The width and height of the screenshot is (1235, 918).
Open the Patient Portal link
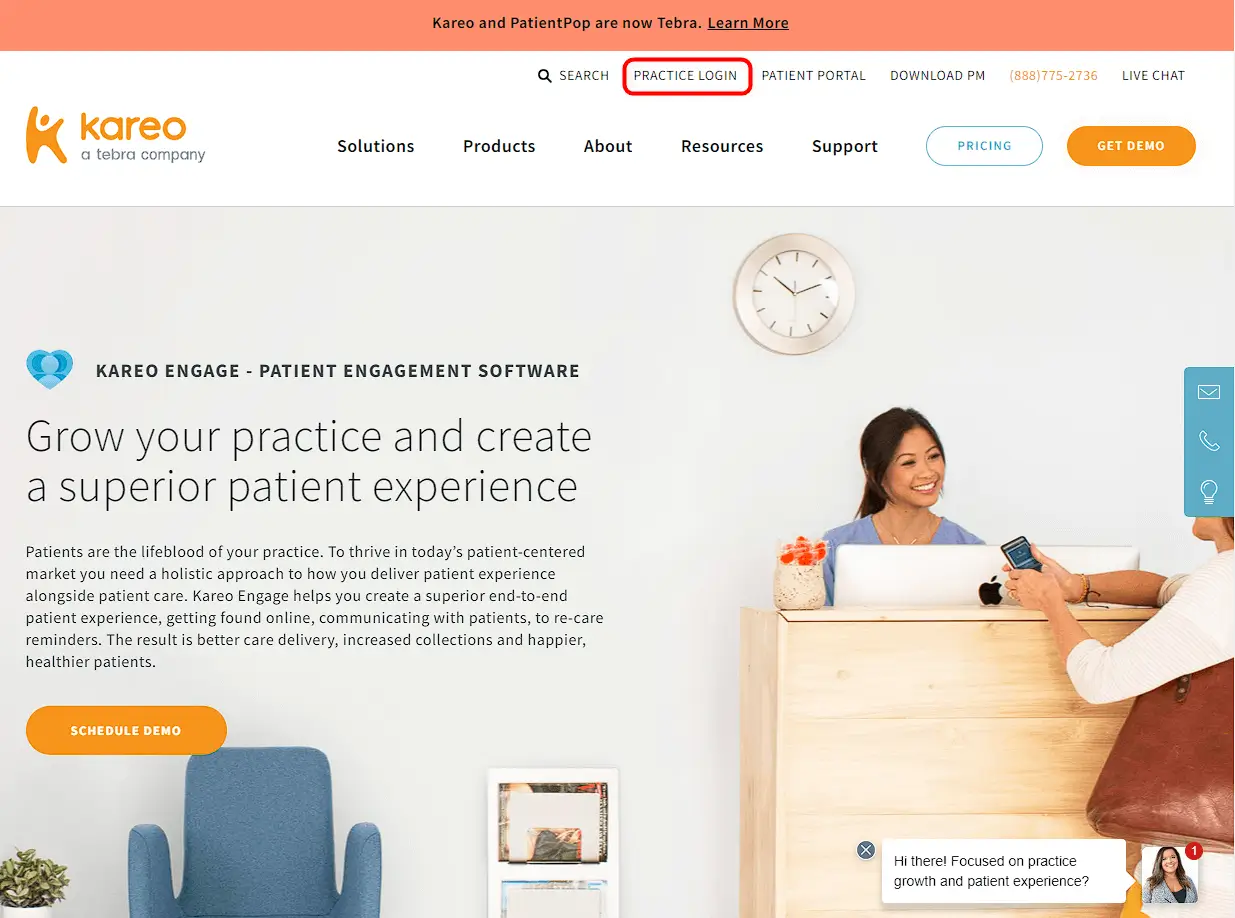tap(814, 76)
